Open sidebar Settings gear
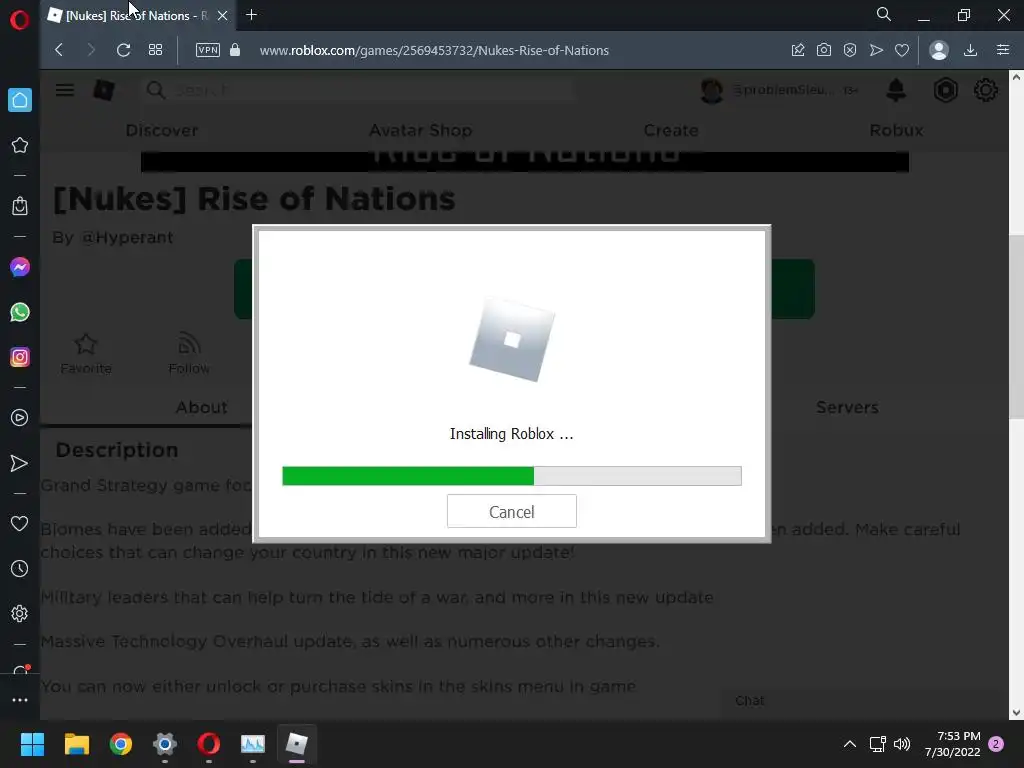The image size is (1024, 768). pos(20,614)
